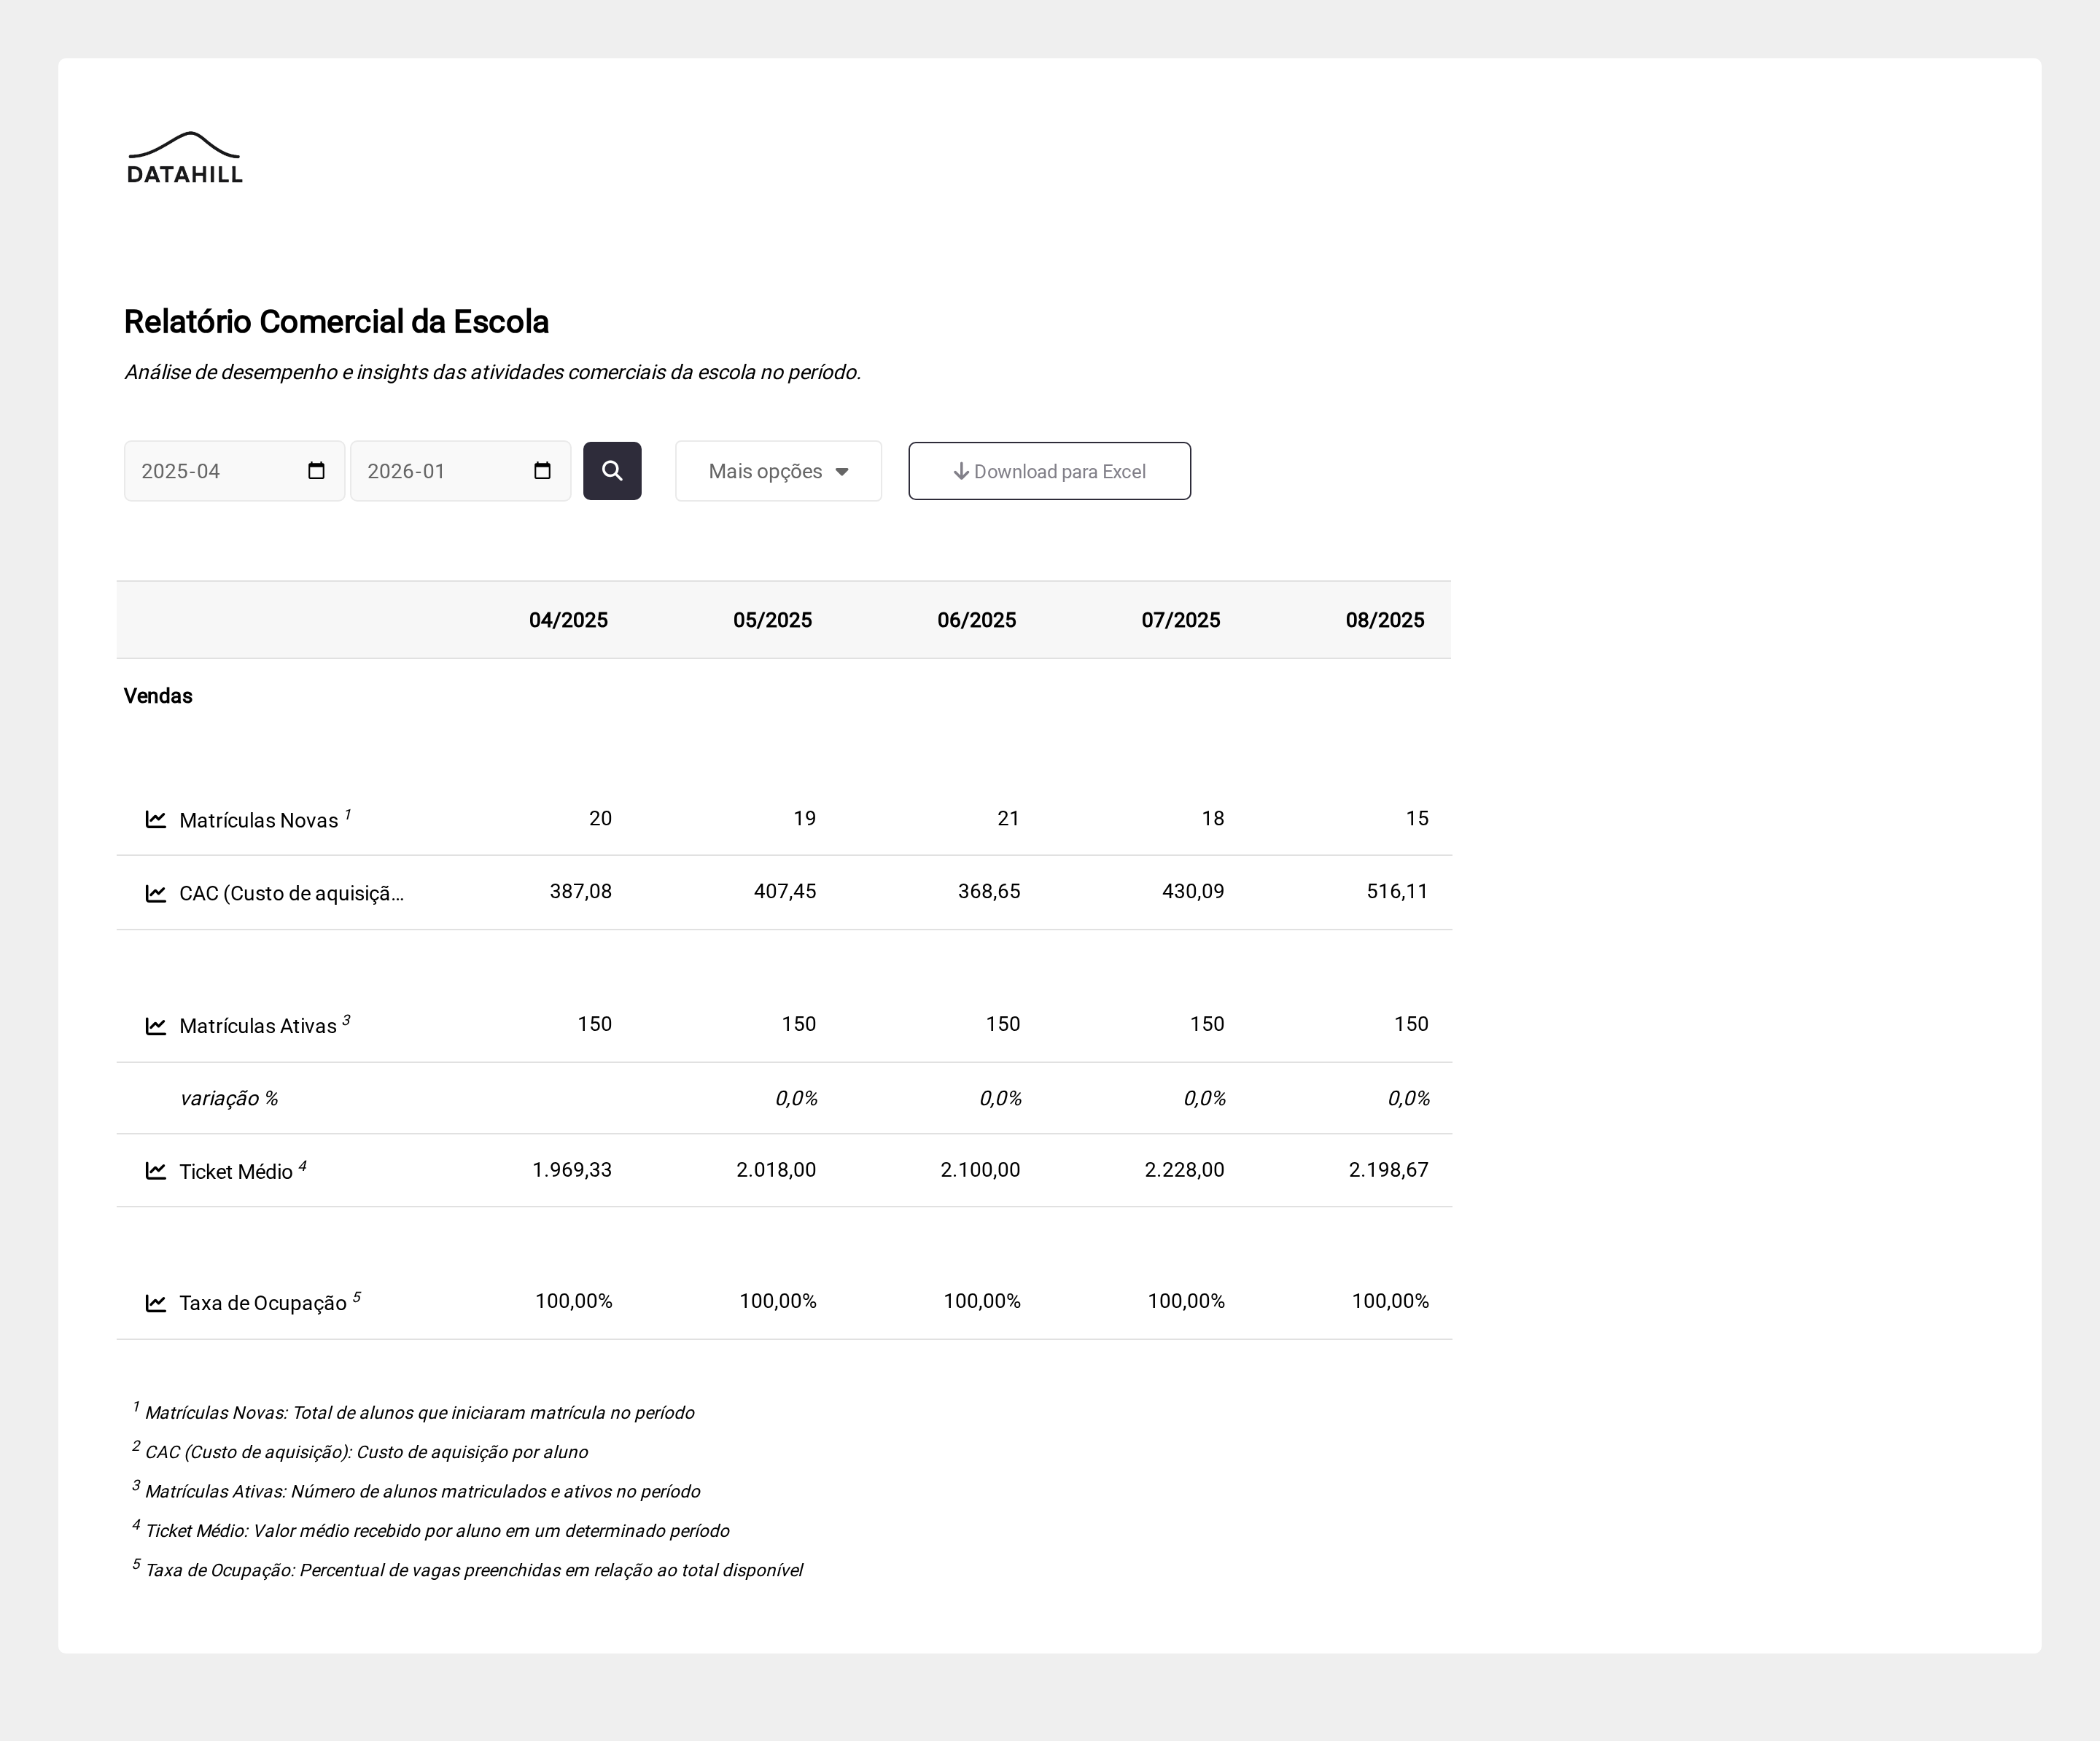Click the Matrículas Novas row label
Screen dimensions: 2100x1741
pyautogui.click(x=258, y=821)
